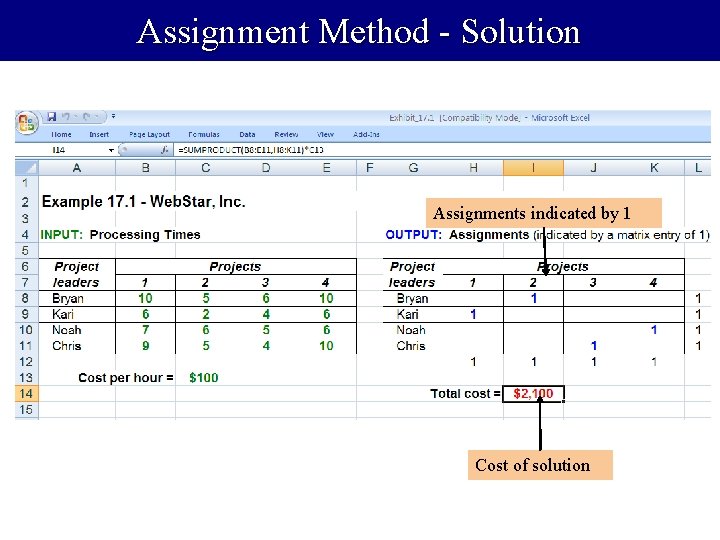Click the Undo icon in Quick Access toolbar

[66, 117]
